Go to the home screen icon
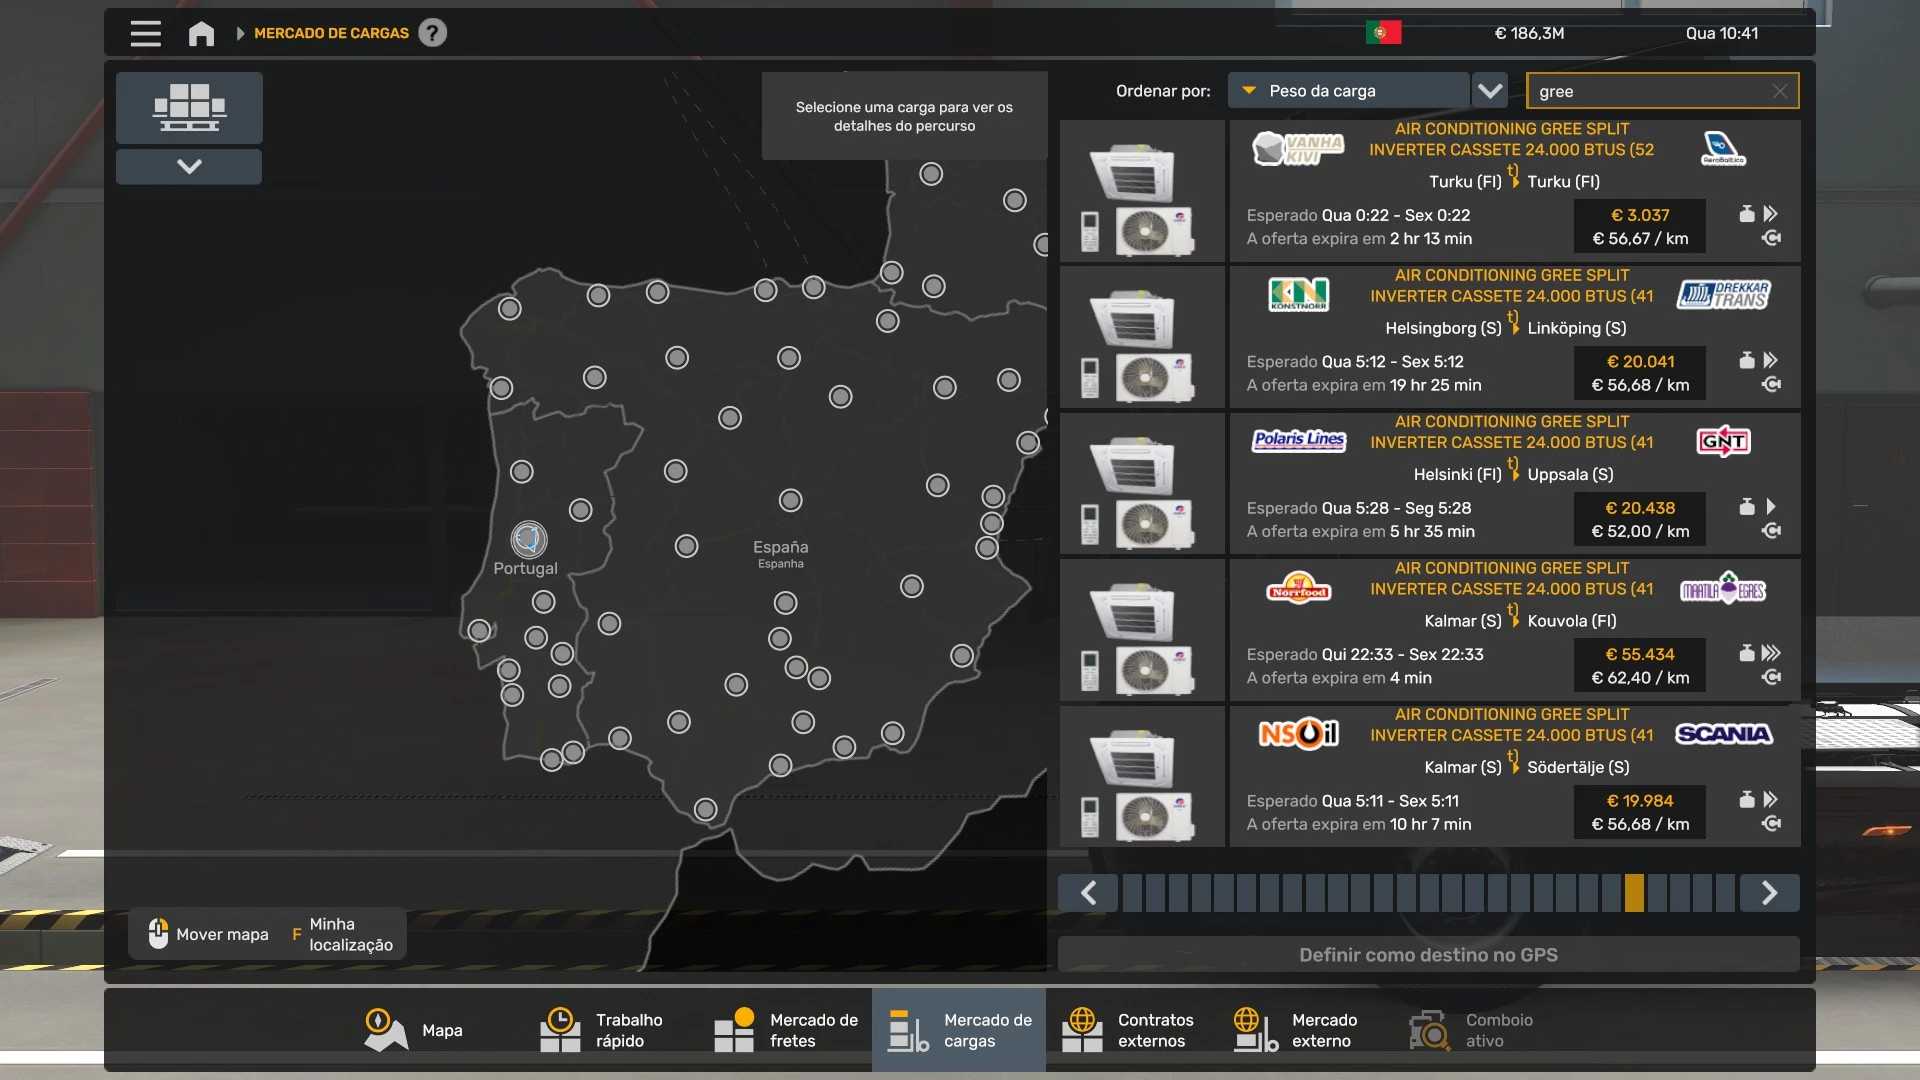This screenshot has height=1080, width=1920. coord(201,33)
